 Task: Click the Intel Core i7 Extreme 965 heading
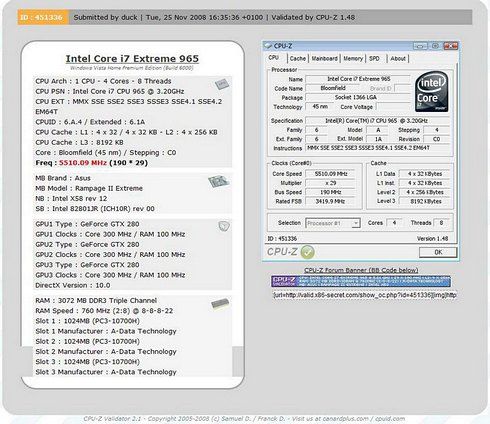pos(132,59)
